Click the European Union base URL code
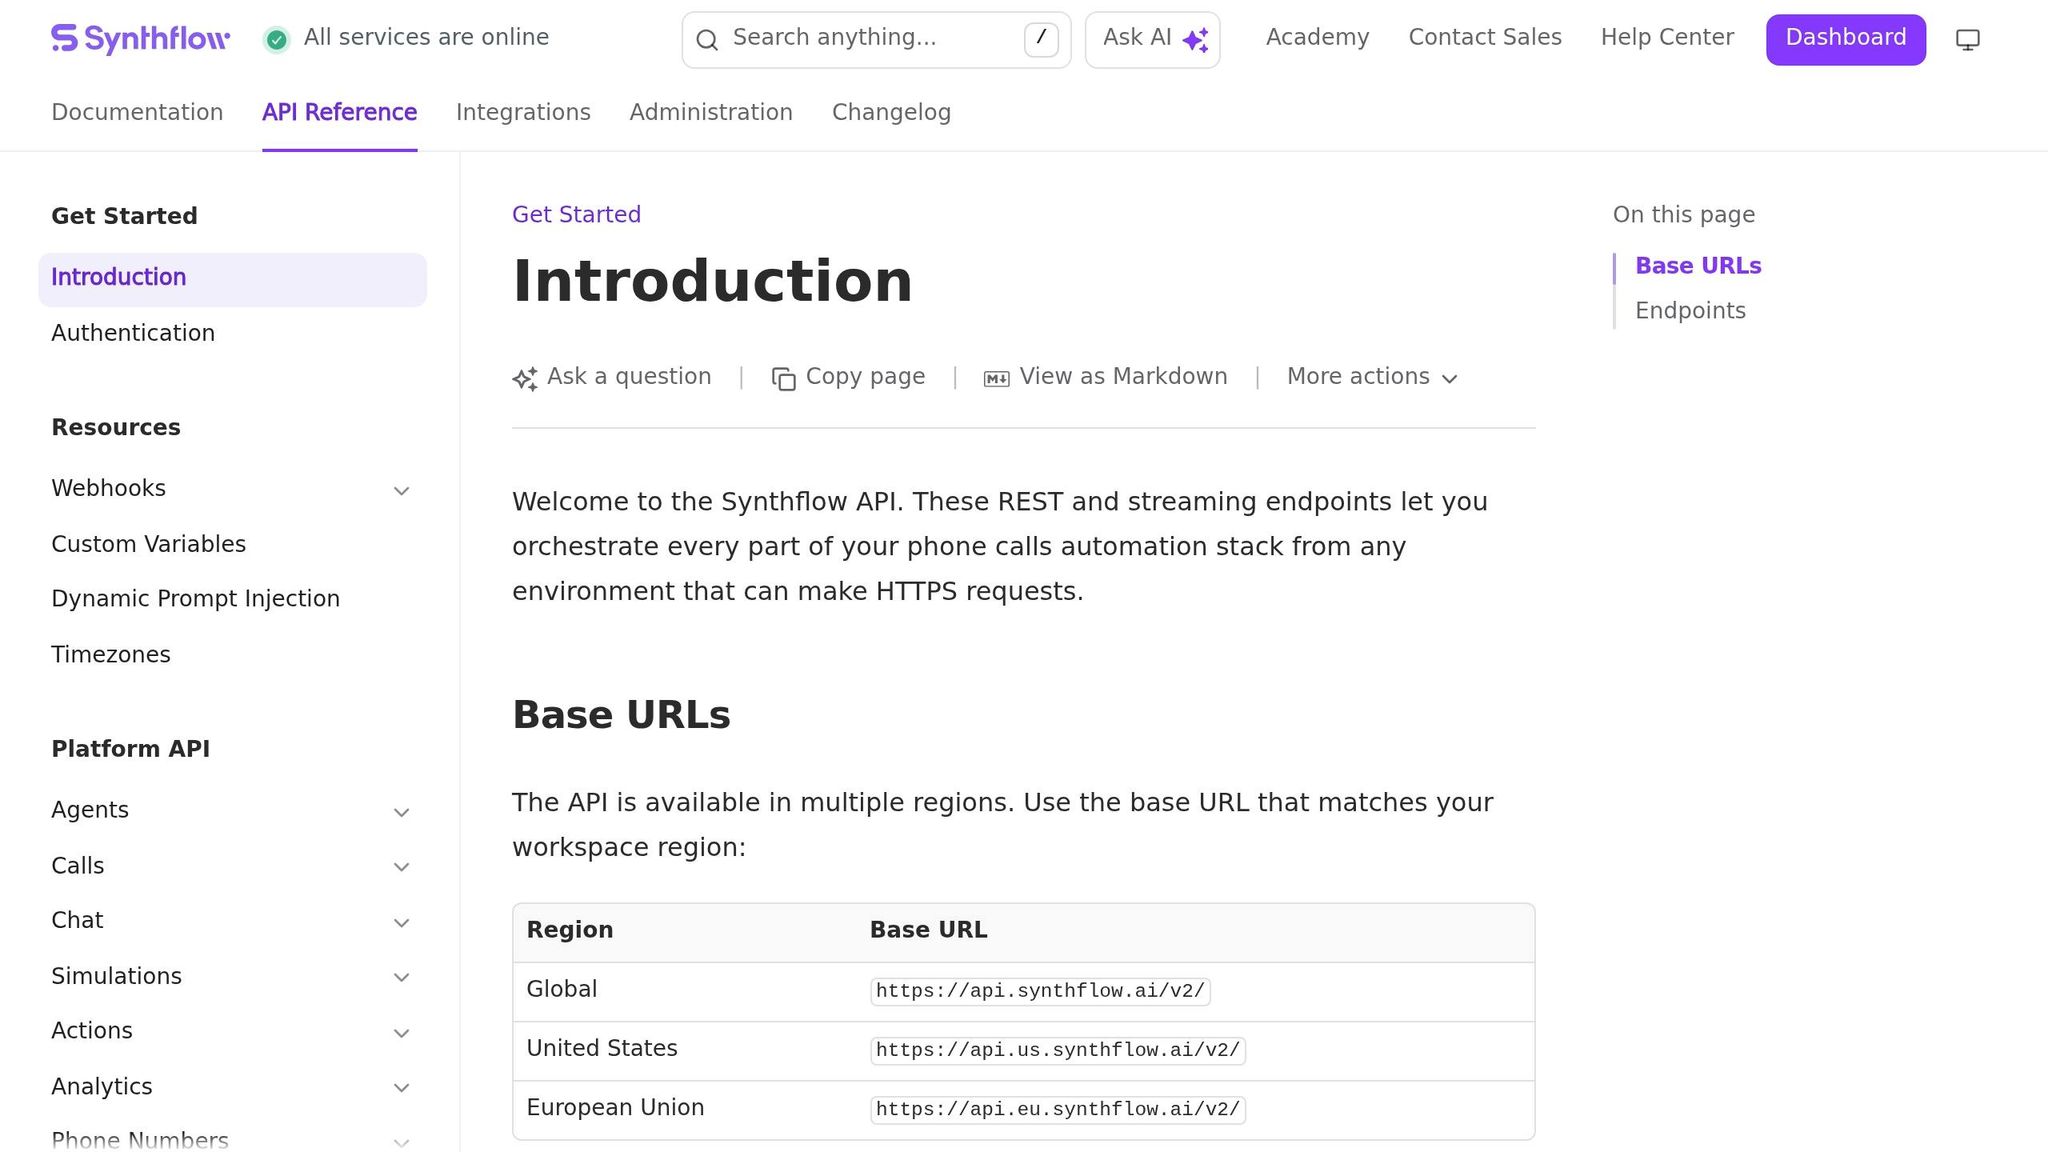The height and width of the screenshot is (1152, 2048). pyautogui.click(x=1058, y=1109)
